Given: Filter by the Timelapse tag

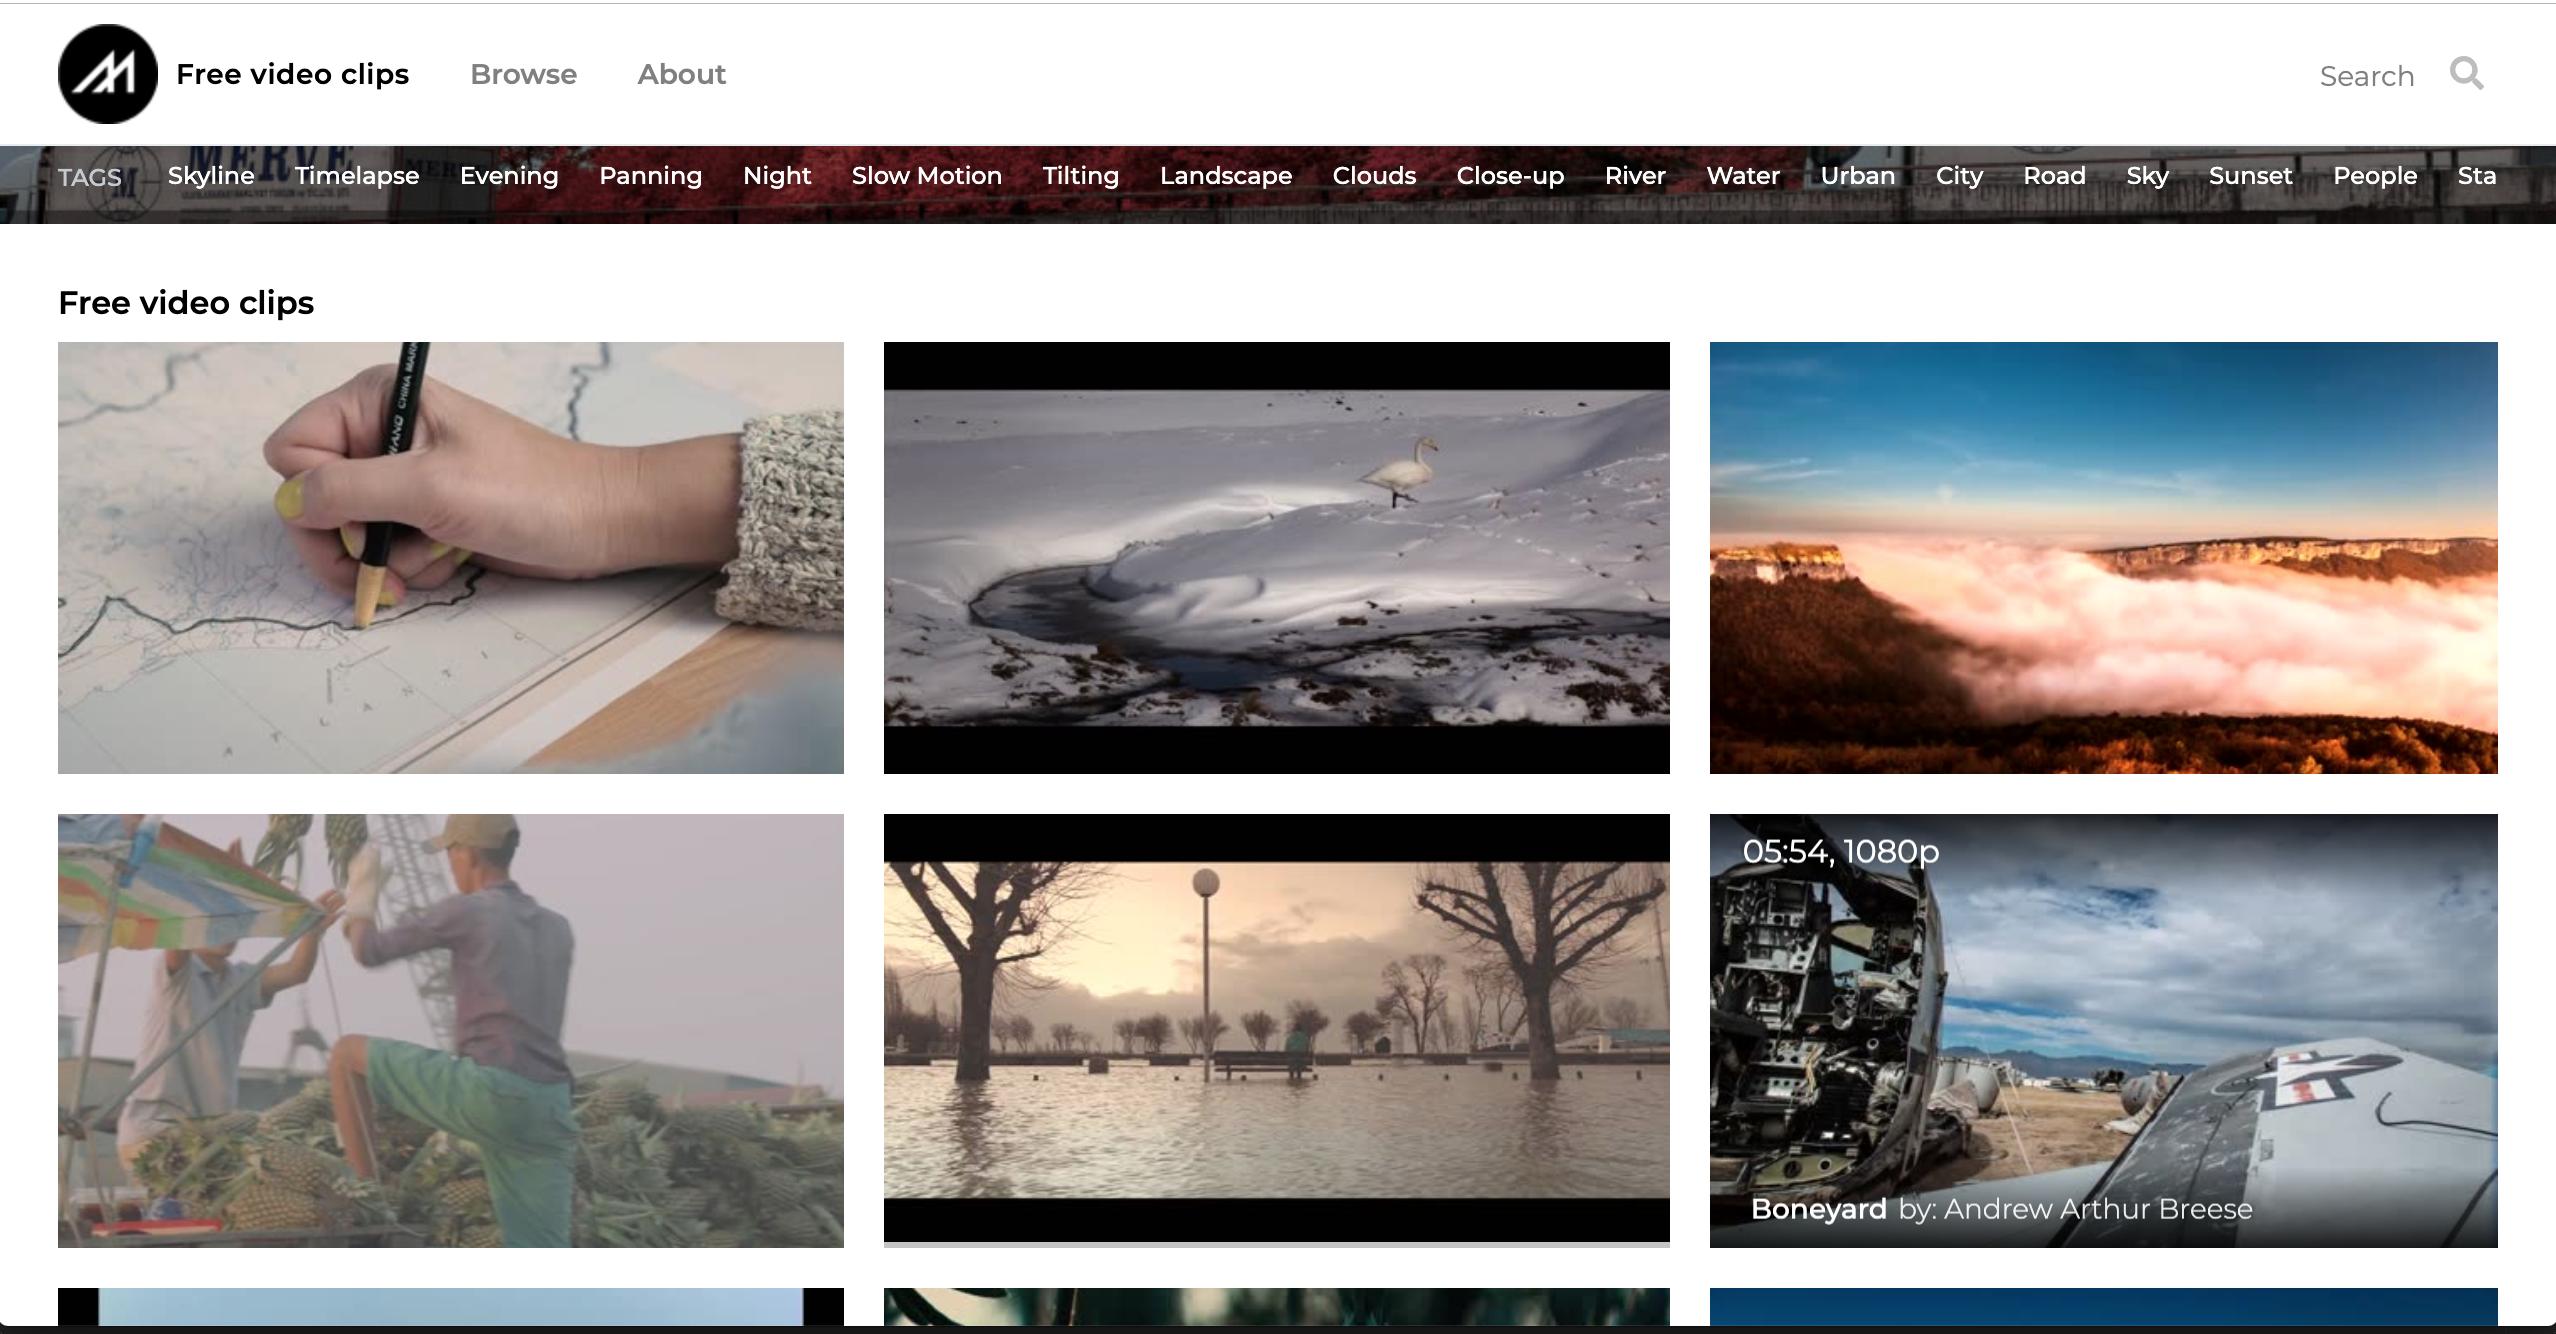Looking at the screenshot, I should (x=357, y=176).
